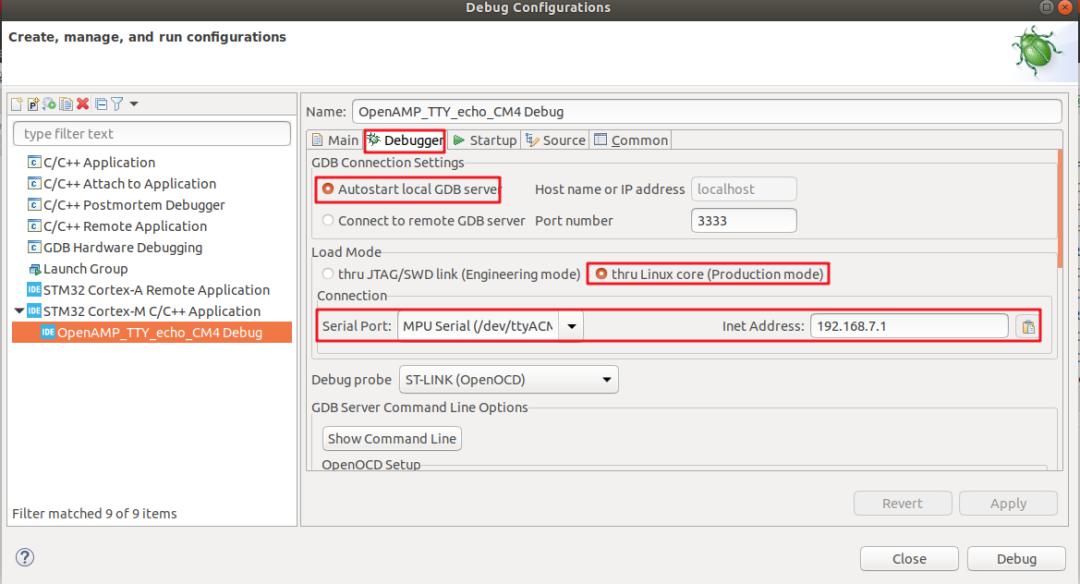Open the filter options dropdown arrow
This screenshot has height=584, width=1080.
tap(134, 104)
